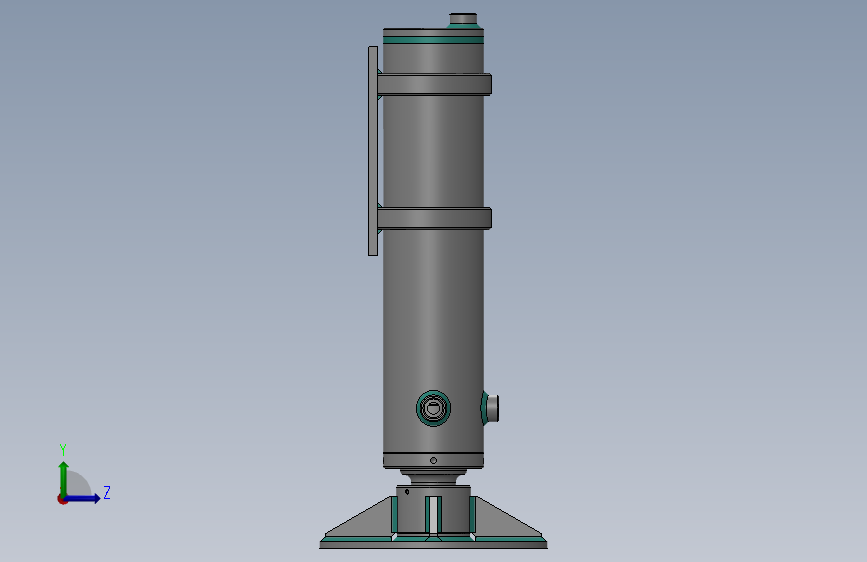This screenshot has width=867, height=562.
Task: Select the upper clamp band around the cylinder
Action: tap(435, 85)
